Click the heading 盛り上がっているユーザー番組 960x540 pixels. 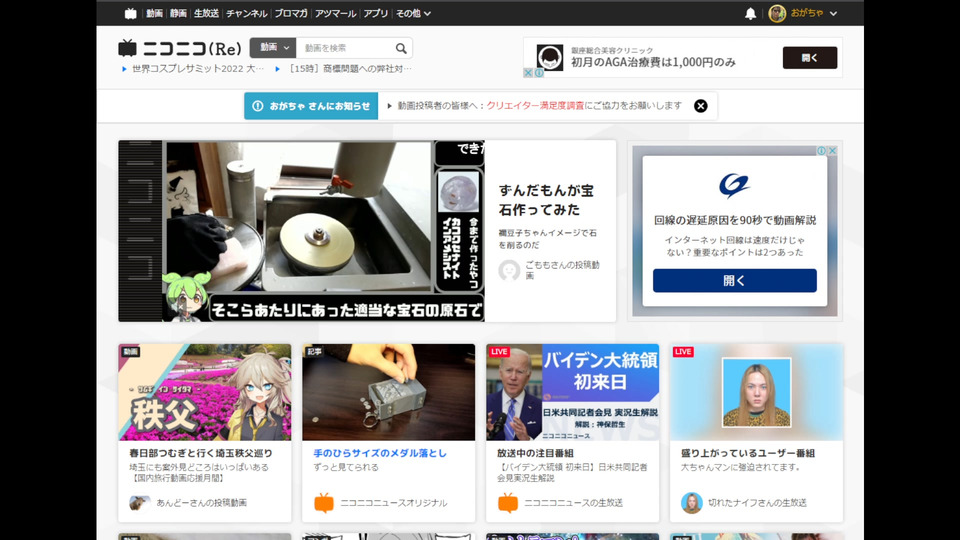point(748,453)
